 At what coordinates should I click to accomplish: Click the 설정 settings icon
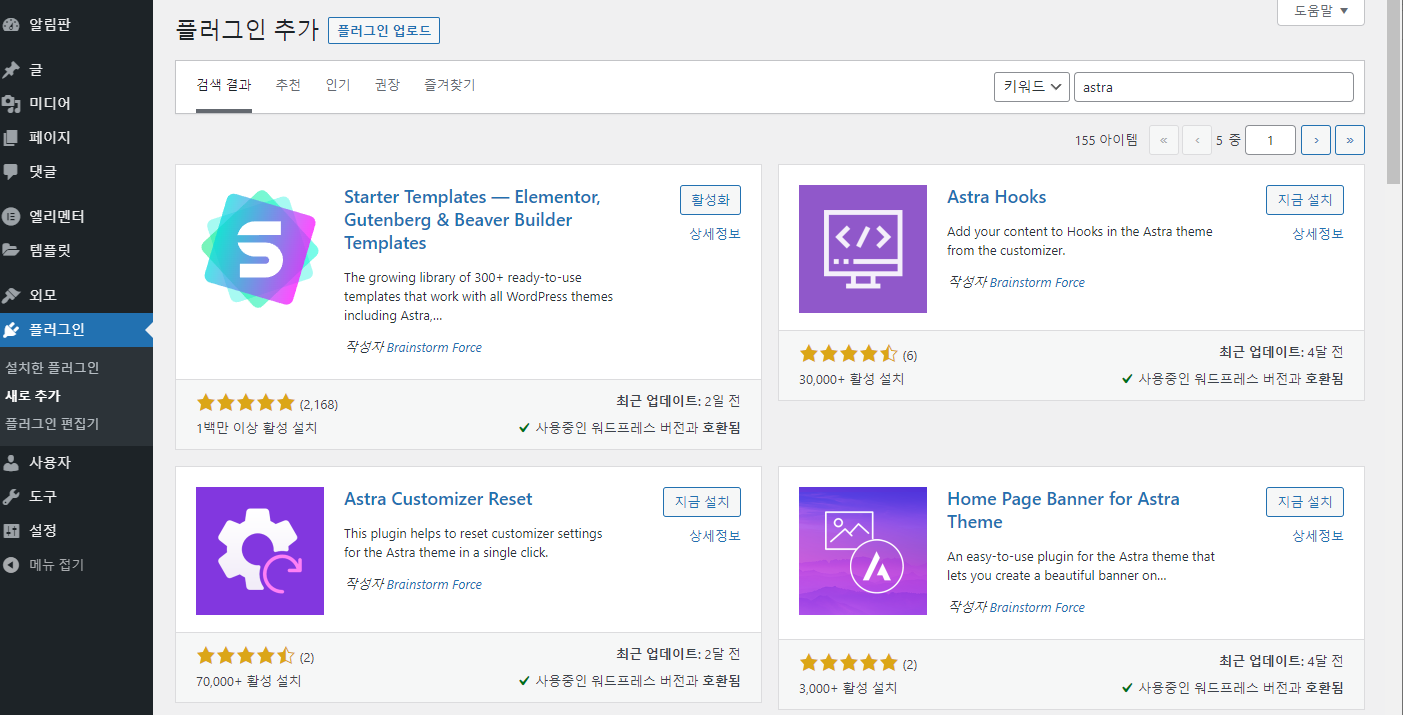(x=11, y=531)
